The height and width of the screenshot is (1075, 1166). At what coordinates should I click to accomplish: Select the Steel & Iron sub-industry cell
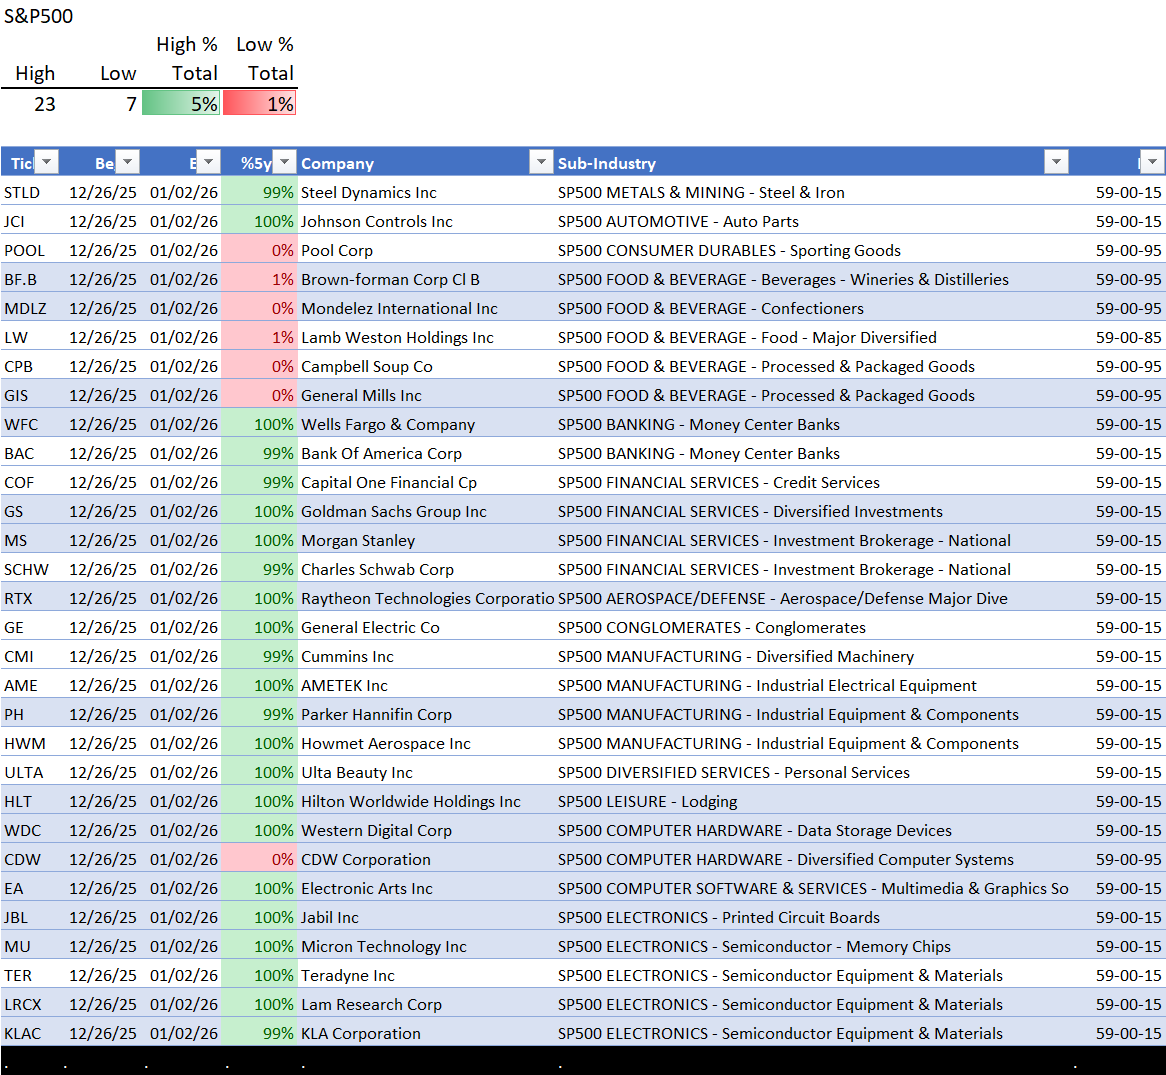coord(812,193)
